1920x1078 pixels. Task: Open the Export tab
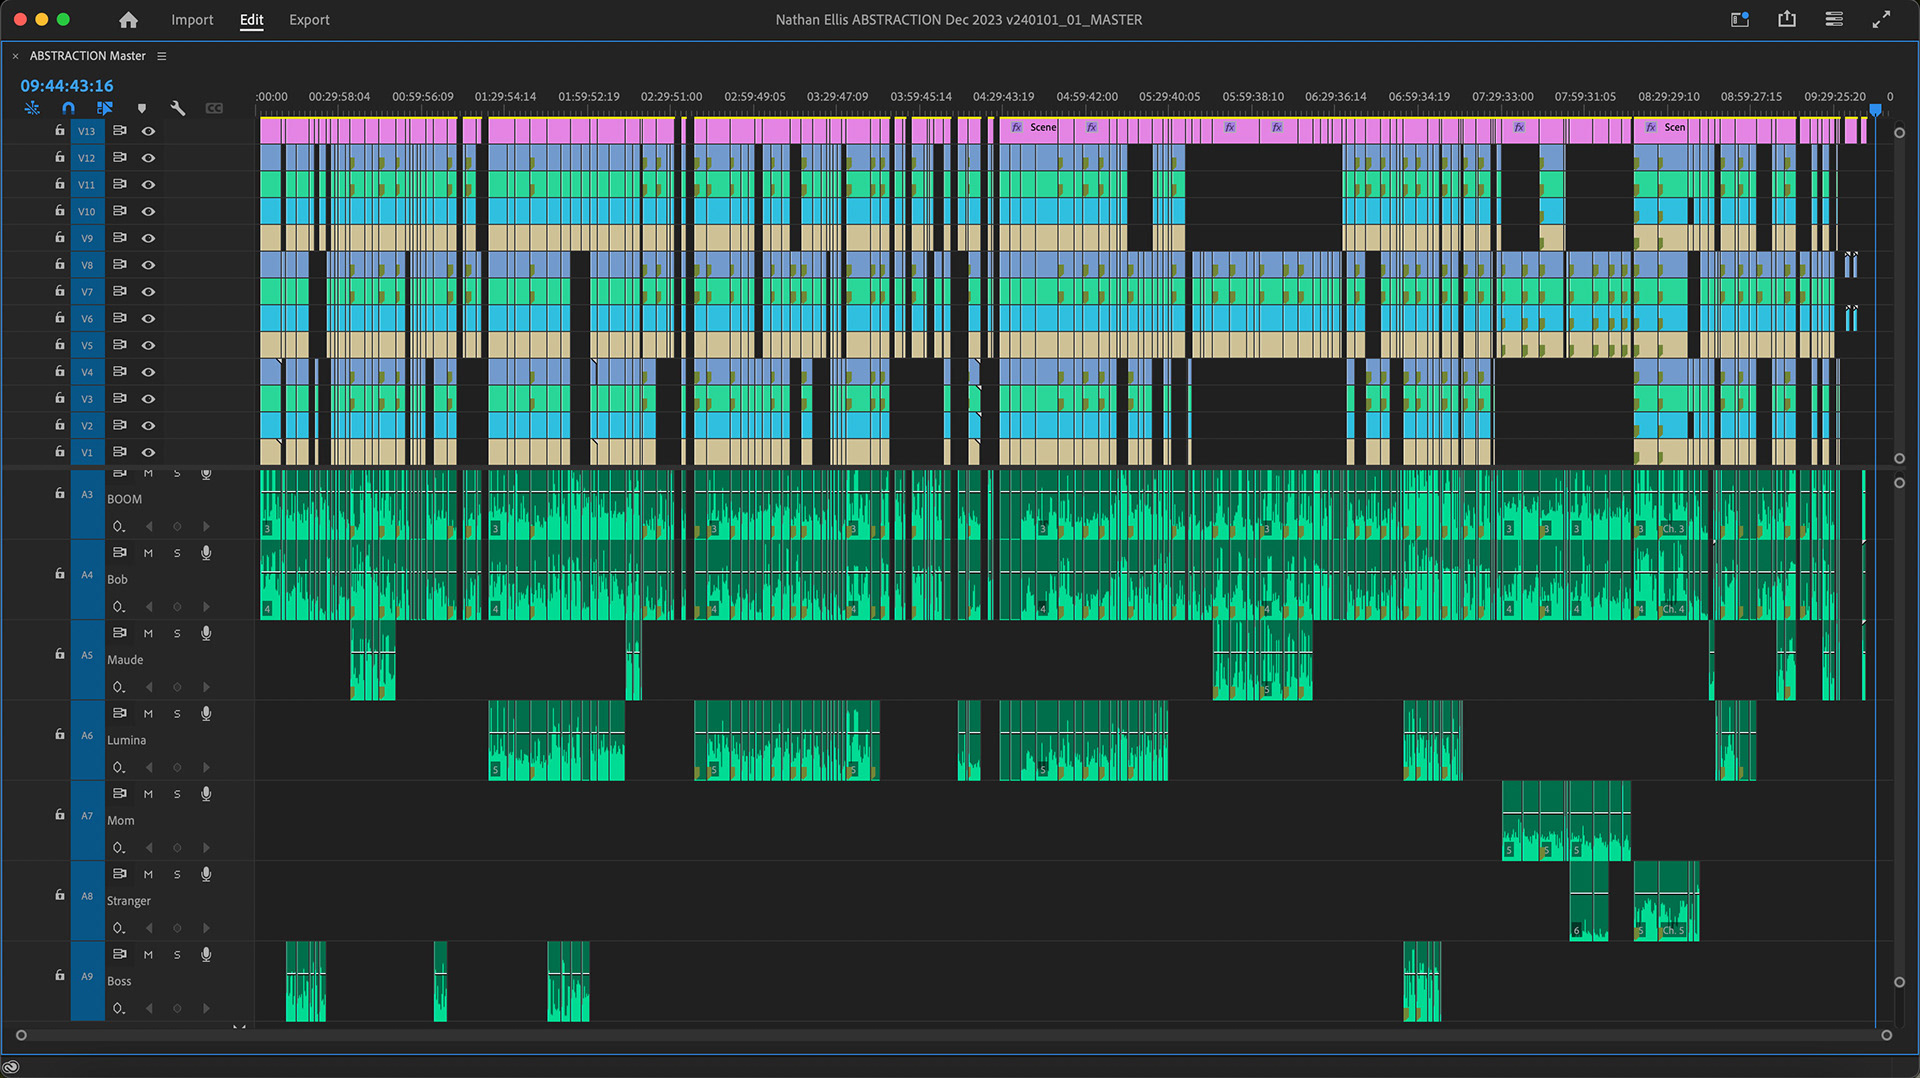(x=309, y=20)
